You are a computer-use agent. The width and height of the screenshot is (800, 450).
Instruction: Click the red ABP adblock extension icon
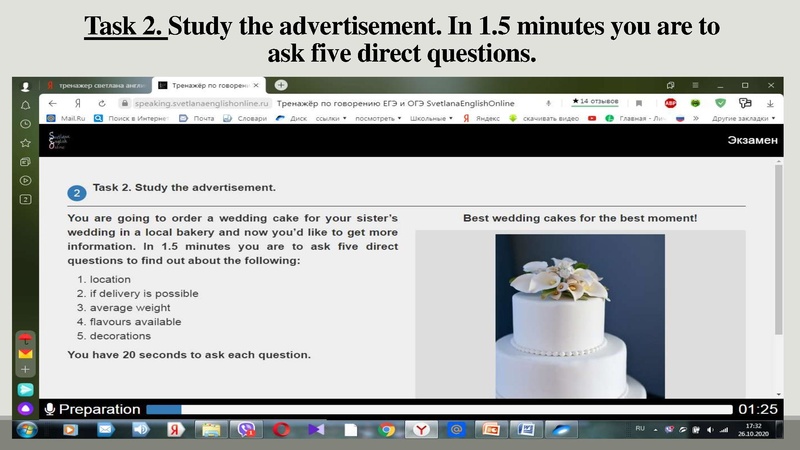[670, 102]
